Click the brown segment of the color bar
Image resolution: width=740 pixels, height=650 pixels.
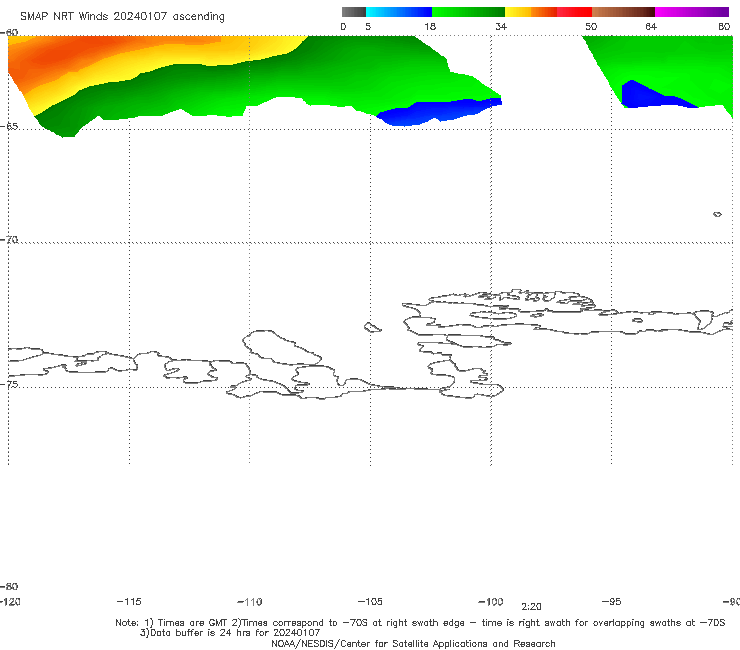tap(623, 12)
